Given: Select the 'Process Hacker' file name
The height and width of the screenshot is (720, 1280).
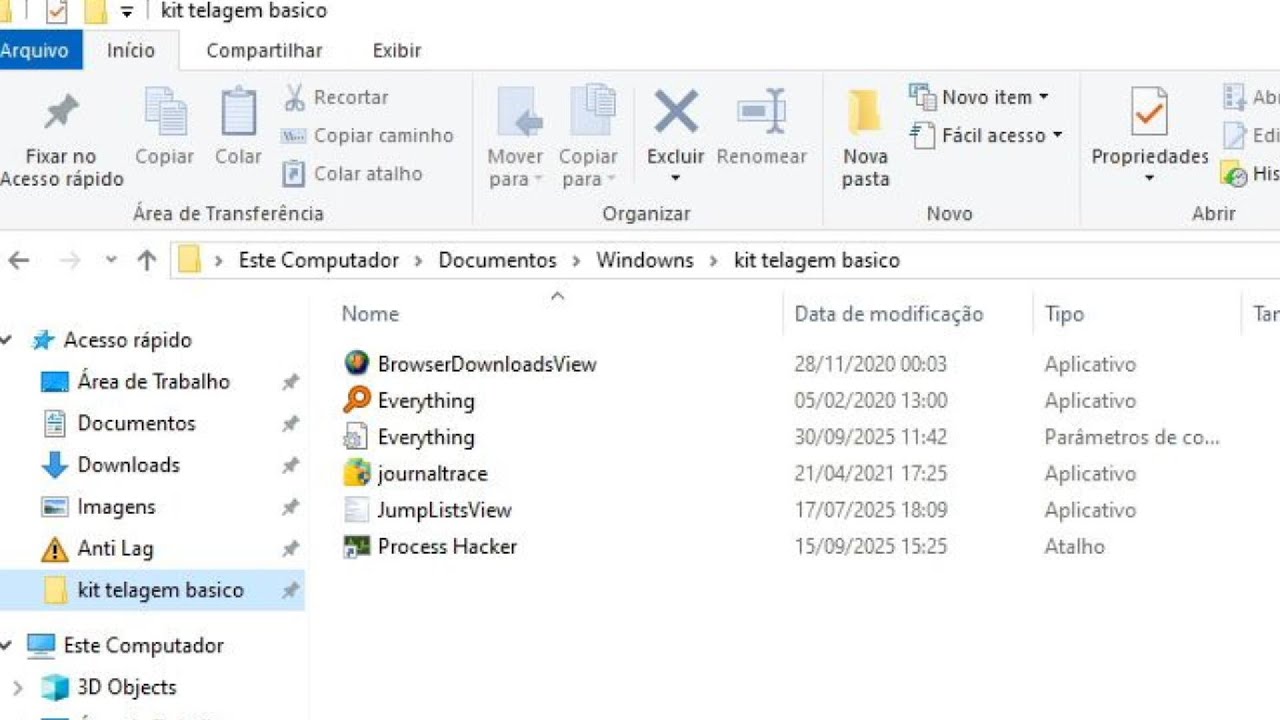Looking at the screenshot, I should coord(447,546).
